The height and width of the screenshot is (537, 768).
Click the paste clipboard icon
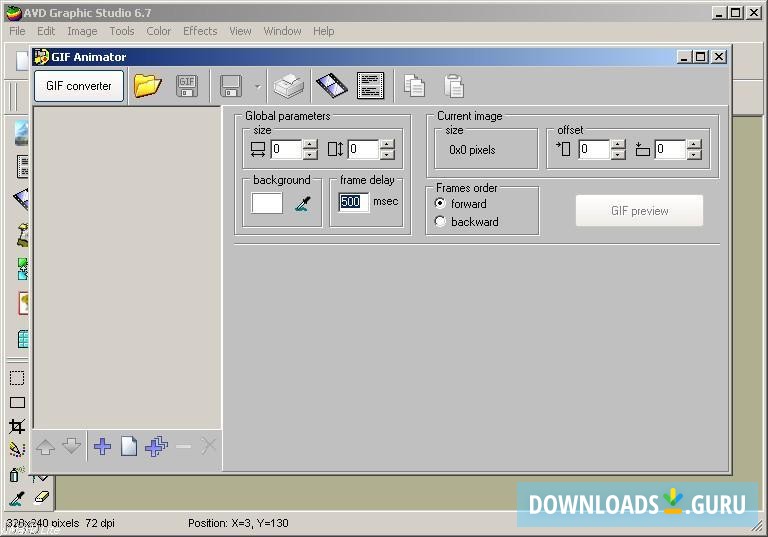tap(454, 86)
